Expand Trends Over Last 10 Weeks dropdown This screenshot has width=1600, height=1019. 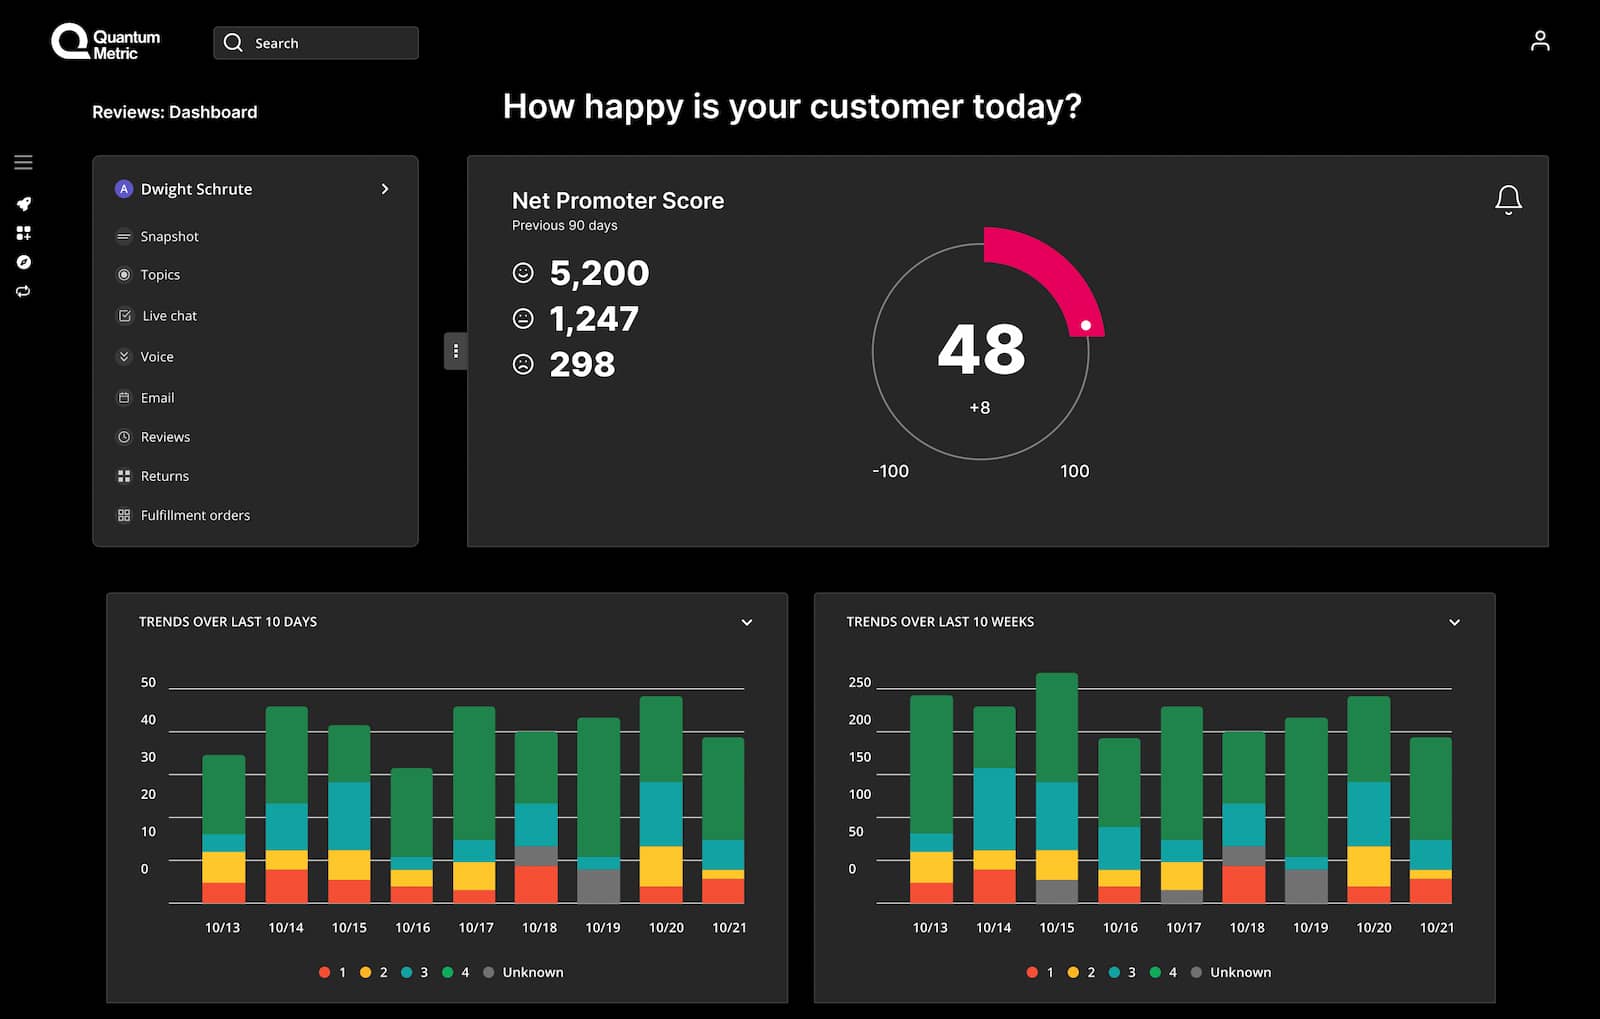[x=1454, y=622]
